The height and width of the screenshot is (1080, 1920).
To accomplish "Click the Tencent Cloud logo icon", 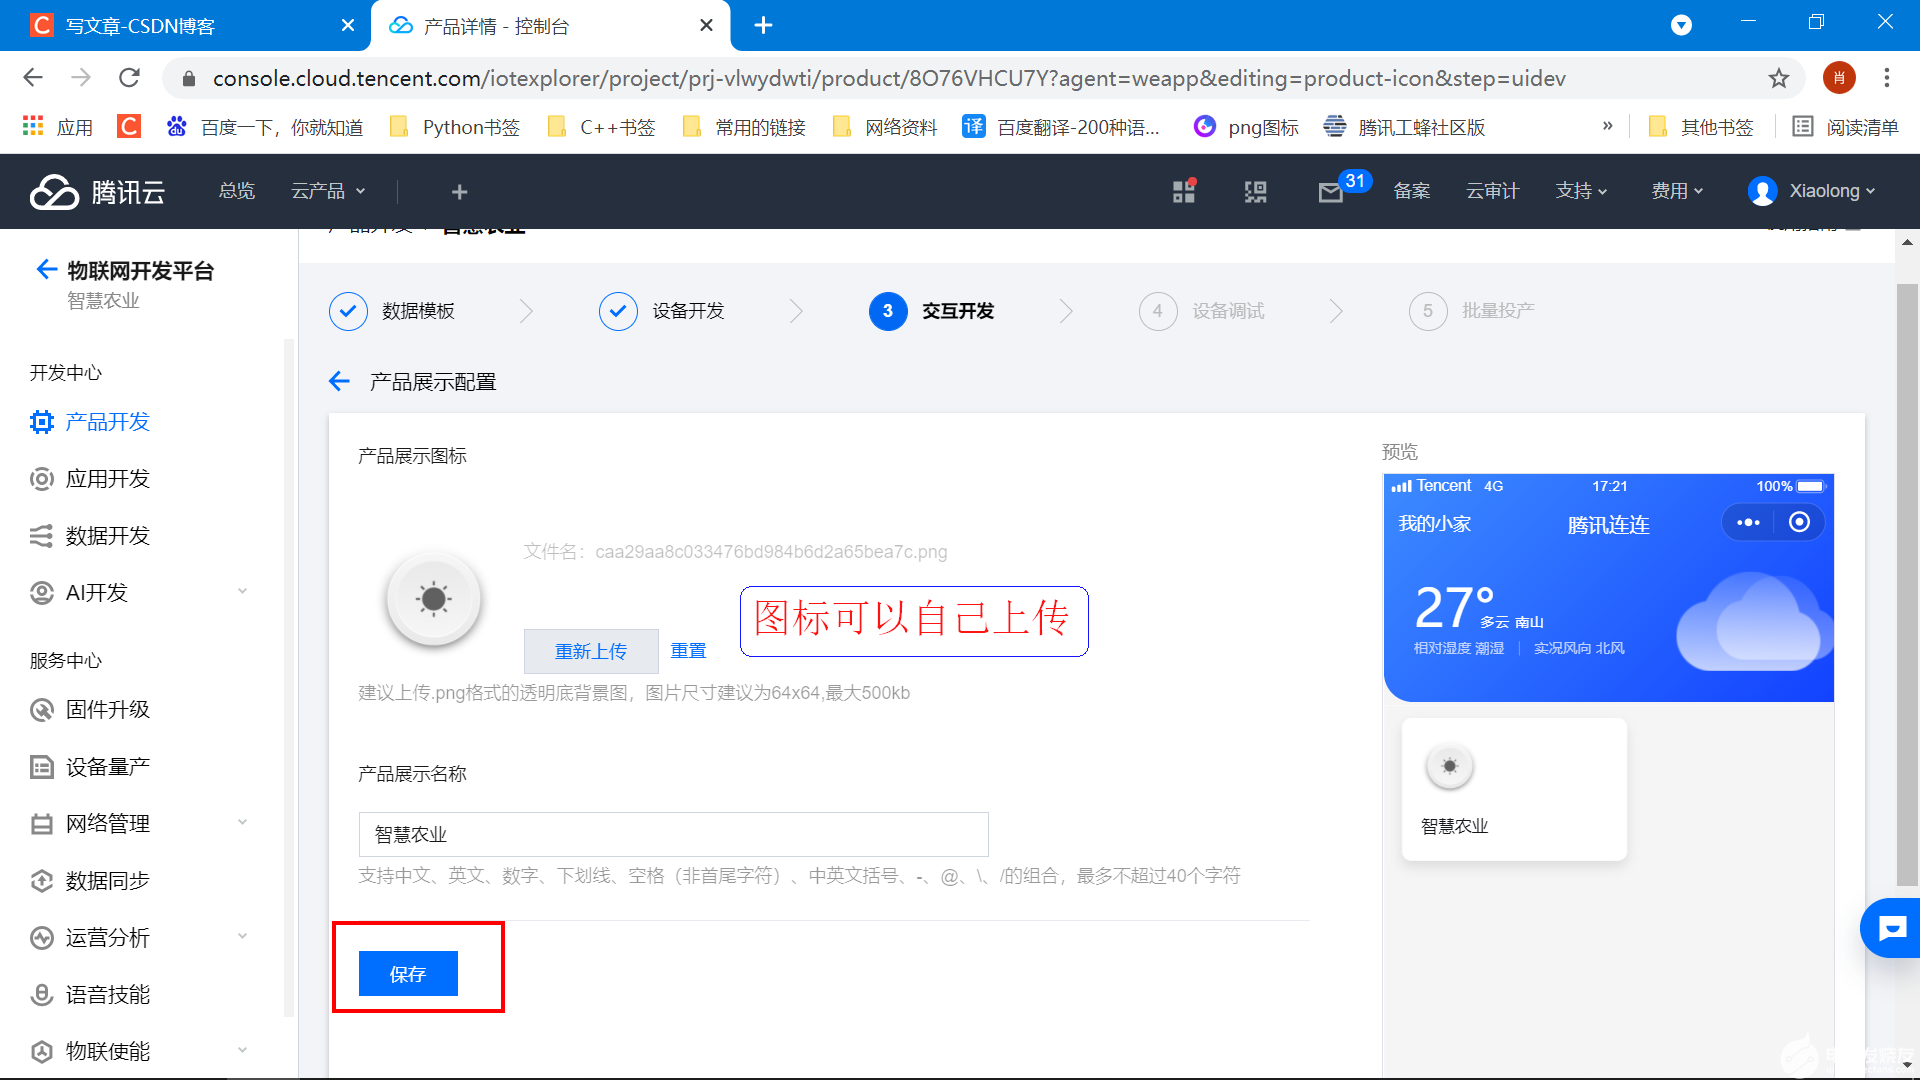I will coord(54,191).
